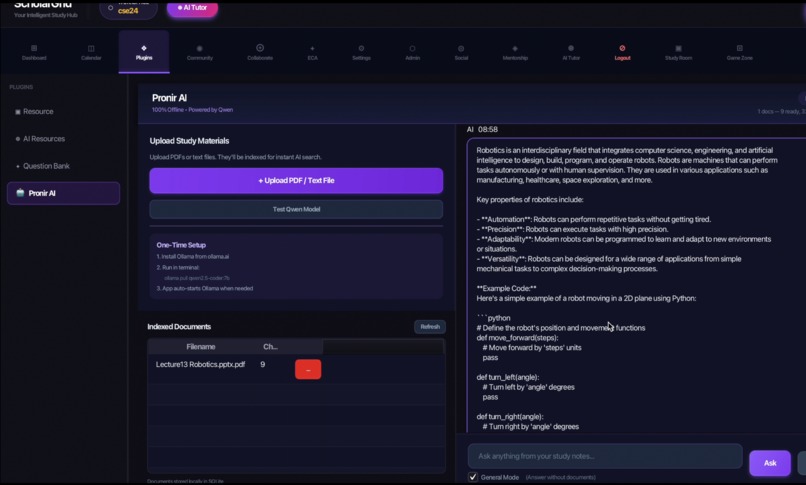
Task: Select the Lecture13 Robotics.pptx.pdf filename cell
Action: pos(200,364)
